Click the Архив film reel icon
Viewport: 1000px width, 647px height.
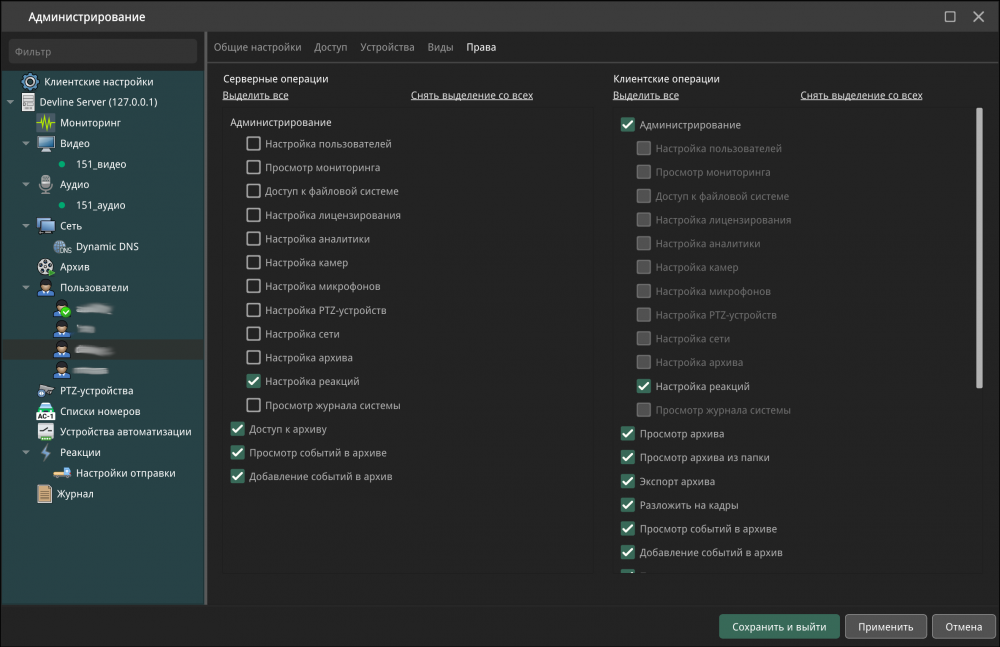46,267
